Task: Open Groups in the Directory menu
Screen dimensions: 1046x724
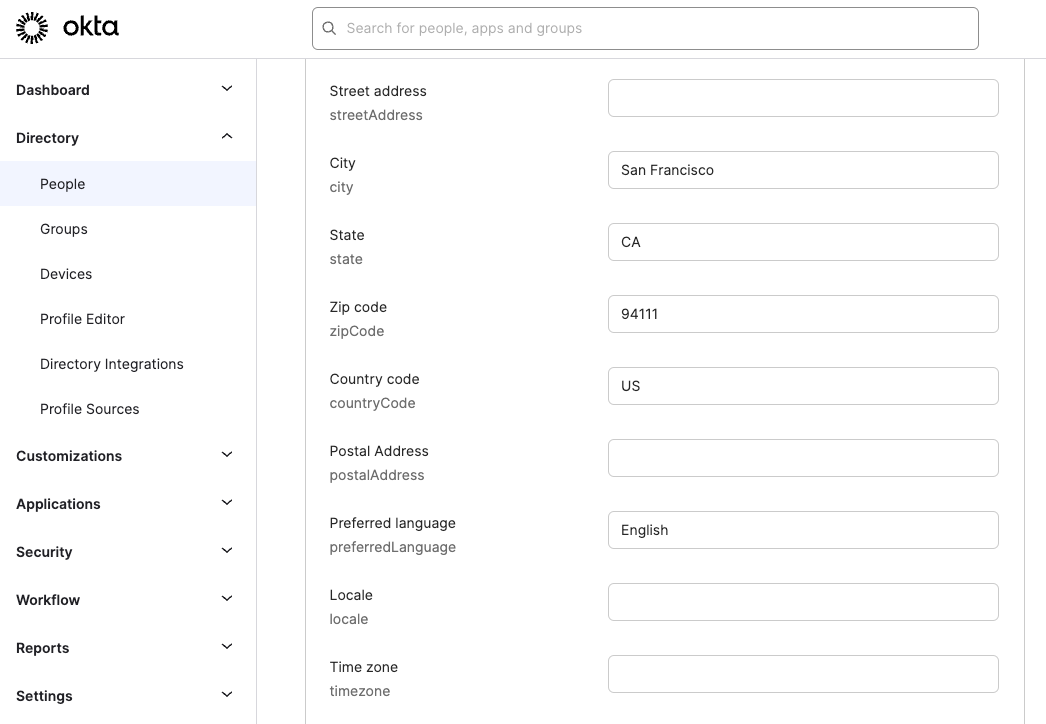Action: pos(64,229)
